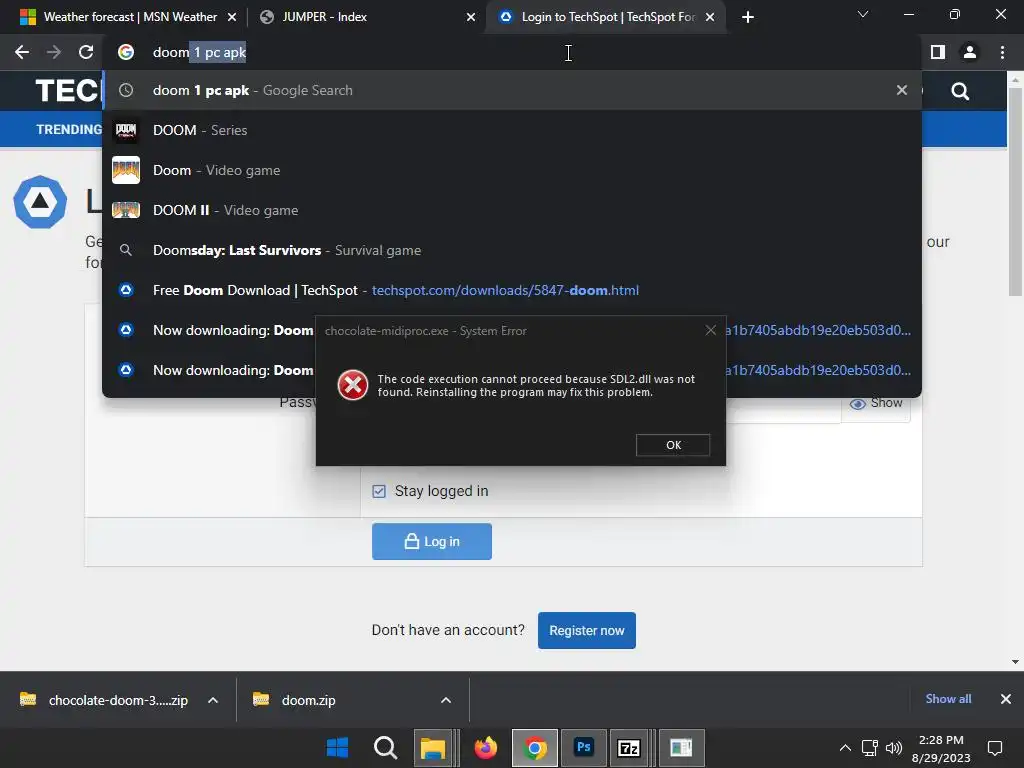Viewport: 1024px width, 768px height.
Task: Reload the page with the refresh icon
Action: (x=86, y=52)
